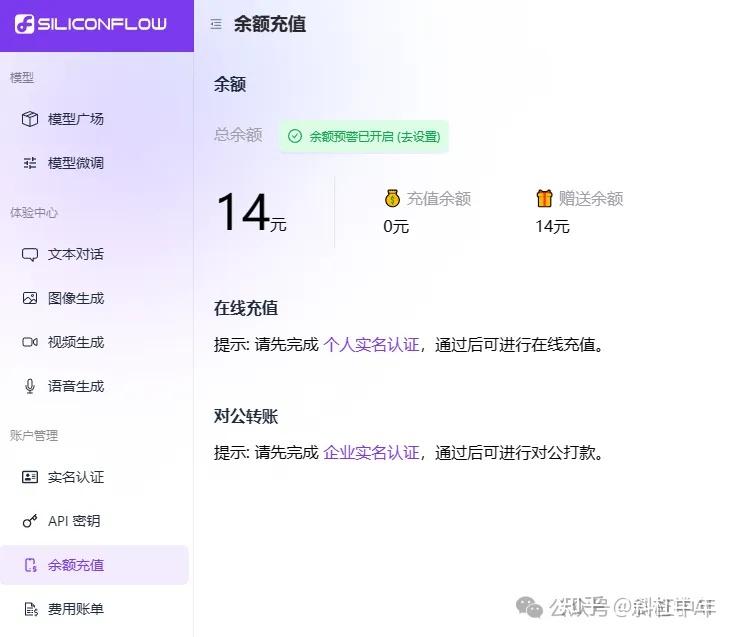Follow the 企业实名认证 link
This screenshot has height=637, width=735.
[x=371, y=452]
